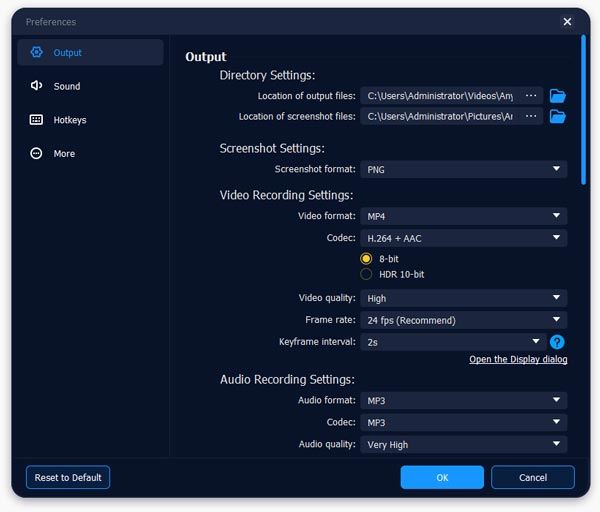
Task: Open folder for output files location
Action: click(x=558, y=96)
